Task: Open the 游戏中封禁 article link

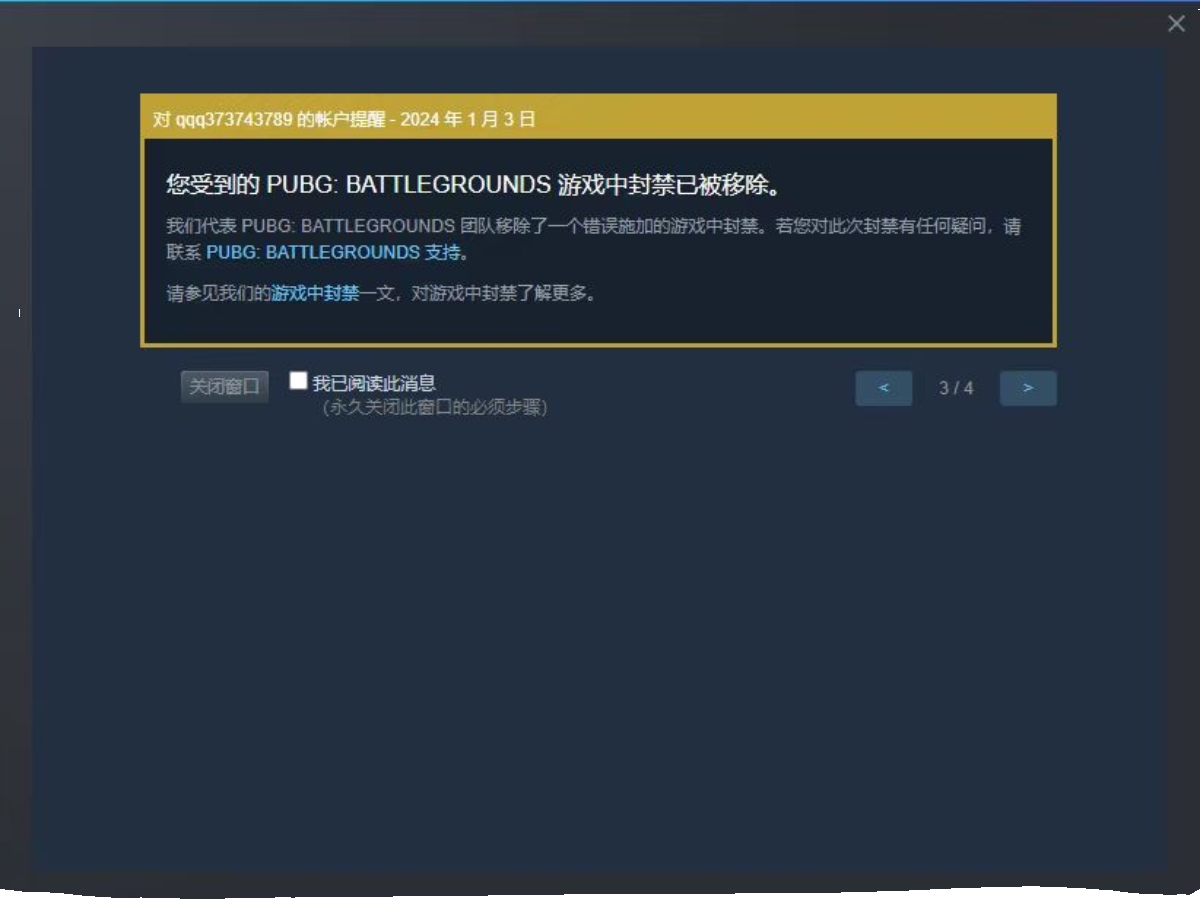Action: point(315,294)
